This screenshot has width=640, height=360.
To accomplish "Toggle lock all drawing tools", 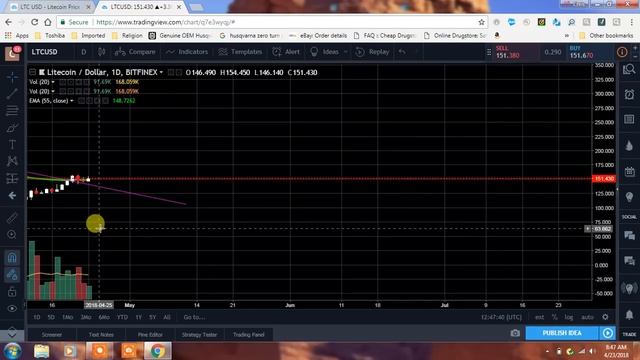I will (x=12, y=291).
